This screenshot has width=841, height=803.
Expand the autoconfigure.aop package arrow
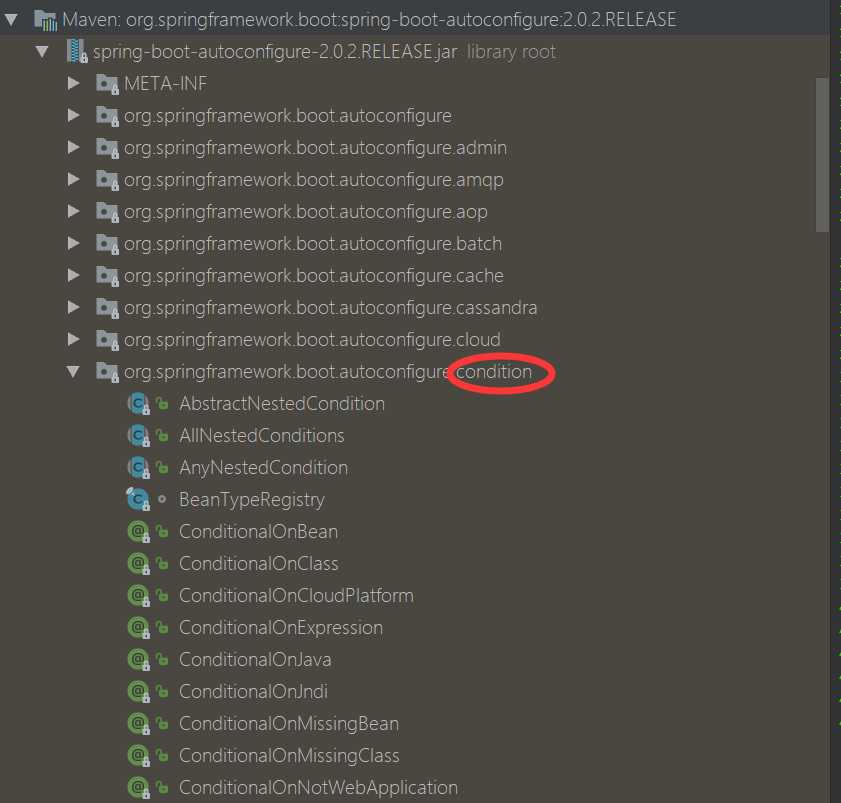pos(73,211)
